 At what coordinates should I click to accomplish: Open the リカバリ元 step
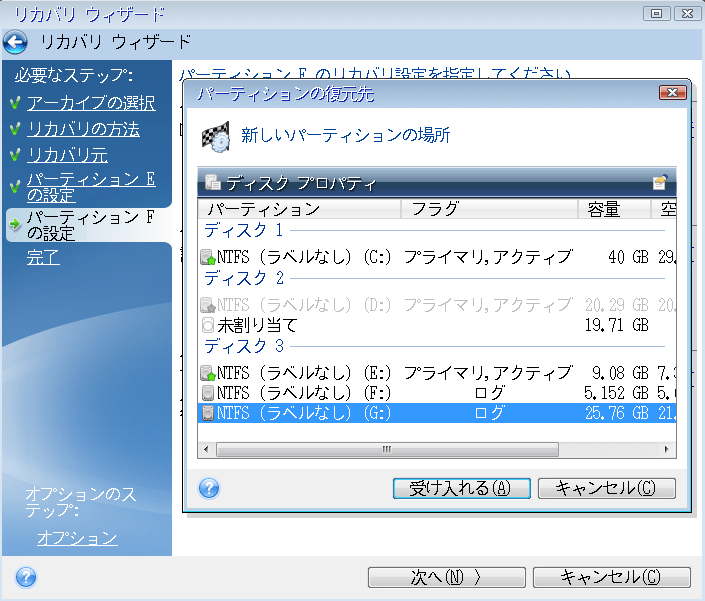click(x=67, y=155)
